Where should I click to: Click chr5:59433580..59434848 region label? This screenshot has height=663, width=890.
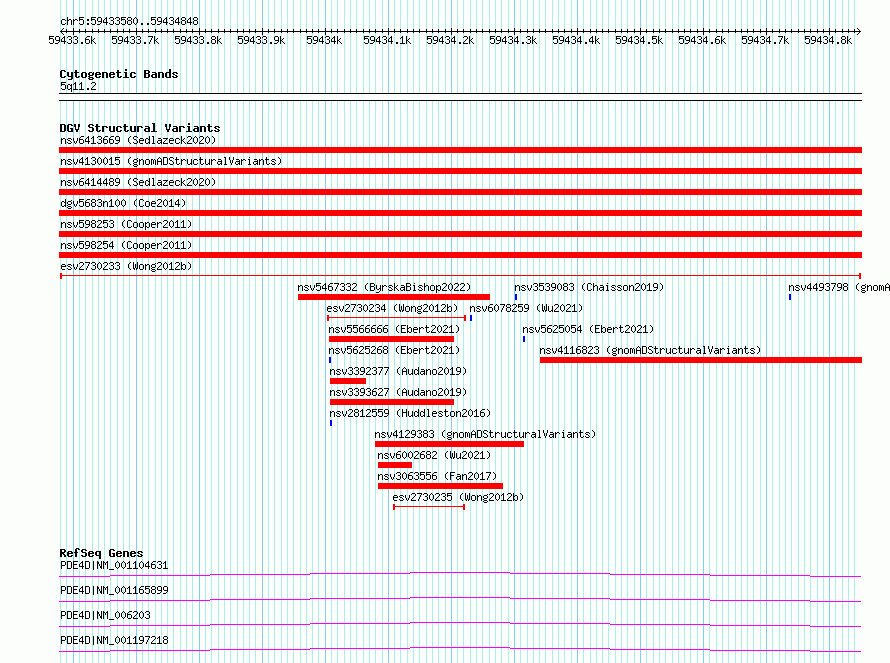coord(129,22)
